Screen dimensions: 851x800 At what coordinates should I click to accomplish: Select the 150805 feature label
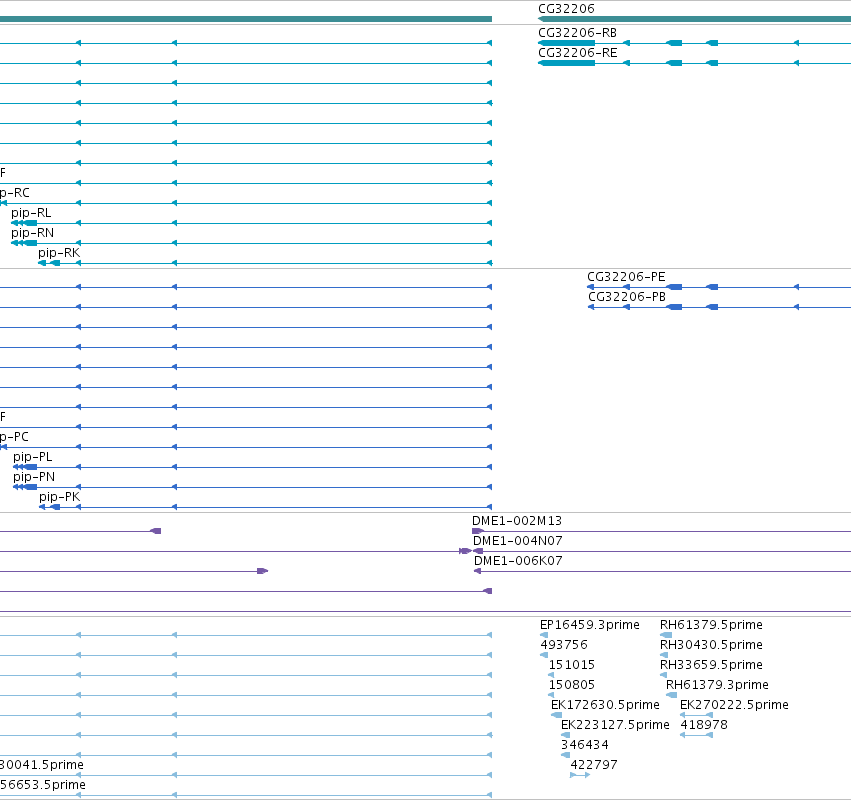pyautogui.click(x=572, y=685)
